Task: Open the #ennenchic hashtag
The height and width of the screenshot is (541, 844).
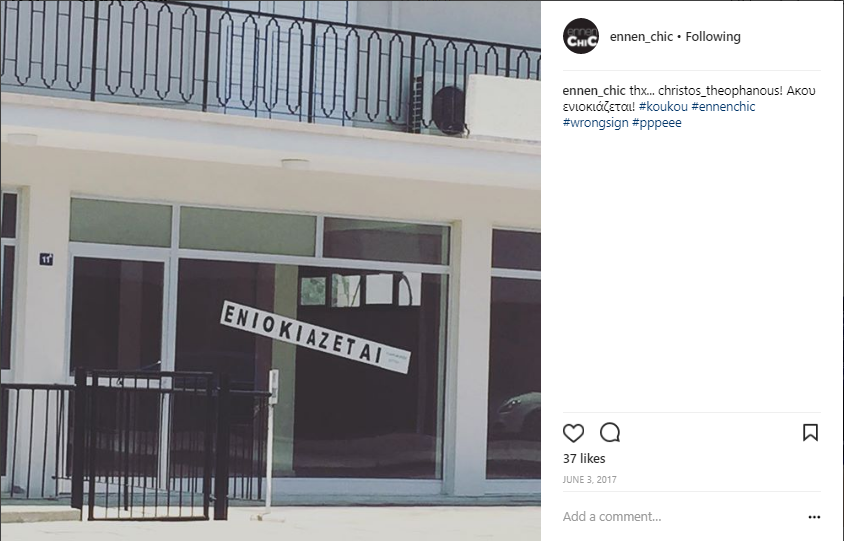Action: (x=723, y=107)
